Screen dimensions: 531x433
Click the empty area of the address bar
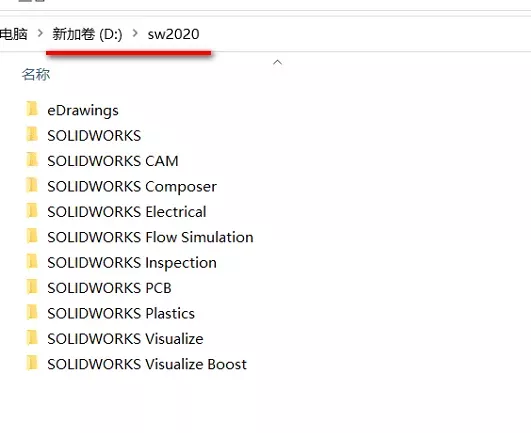coord(366,34)
